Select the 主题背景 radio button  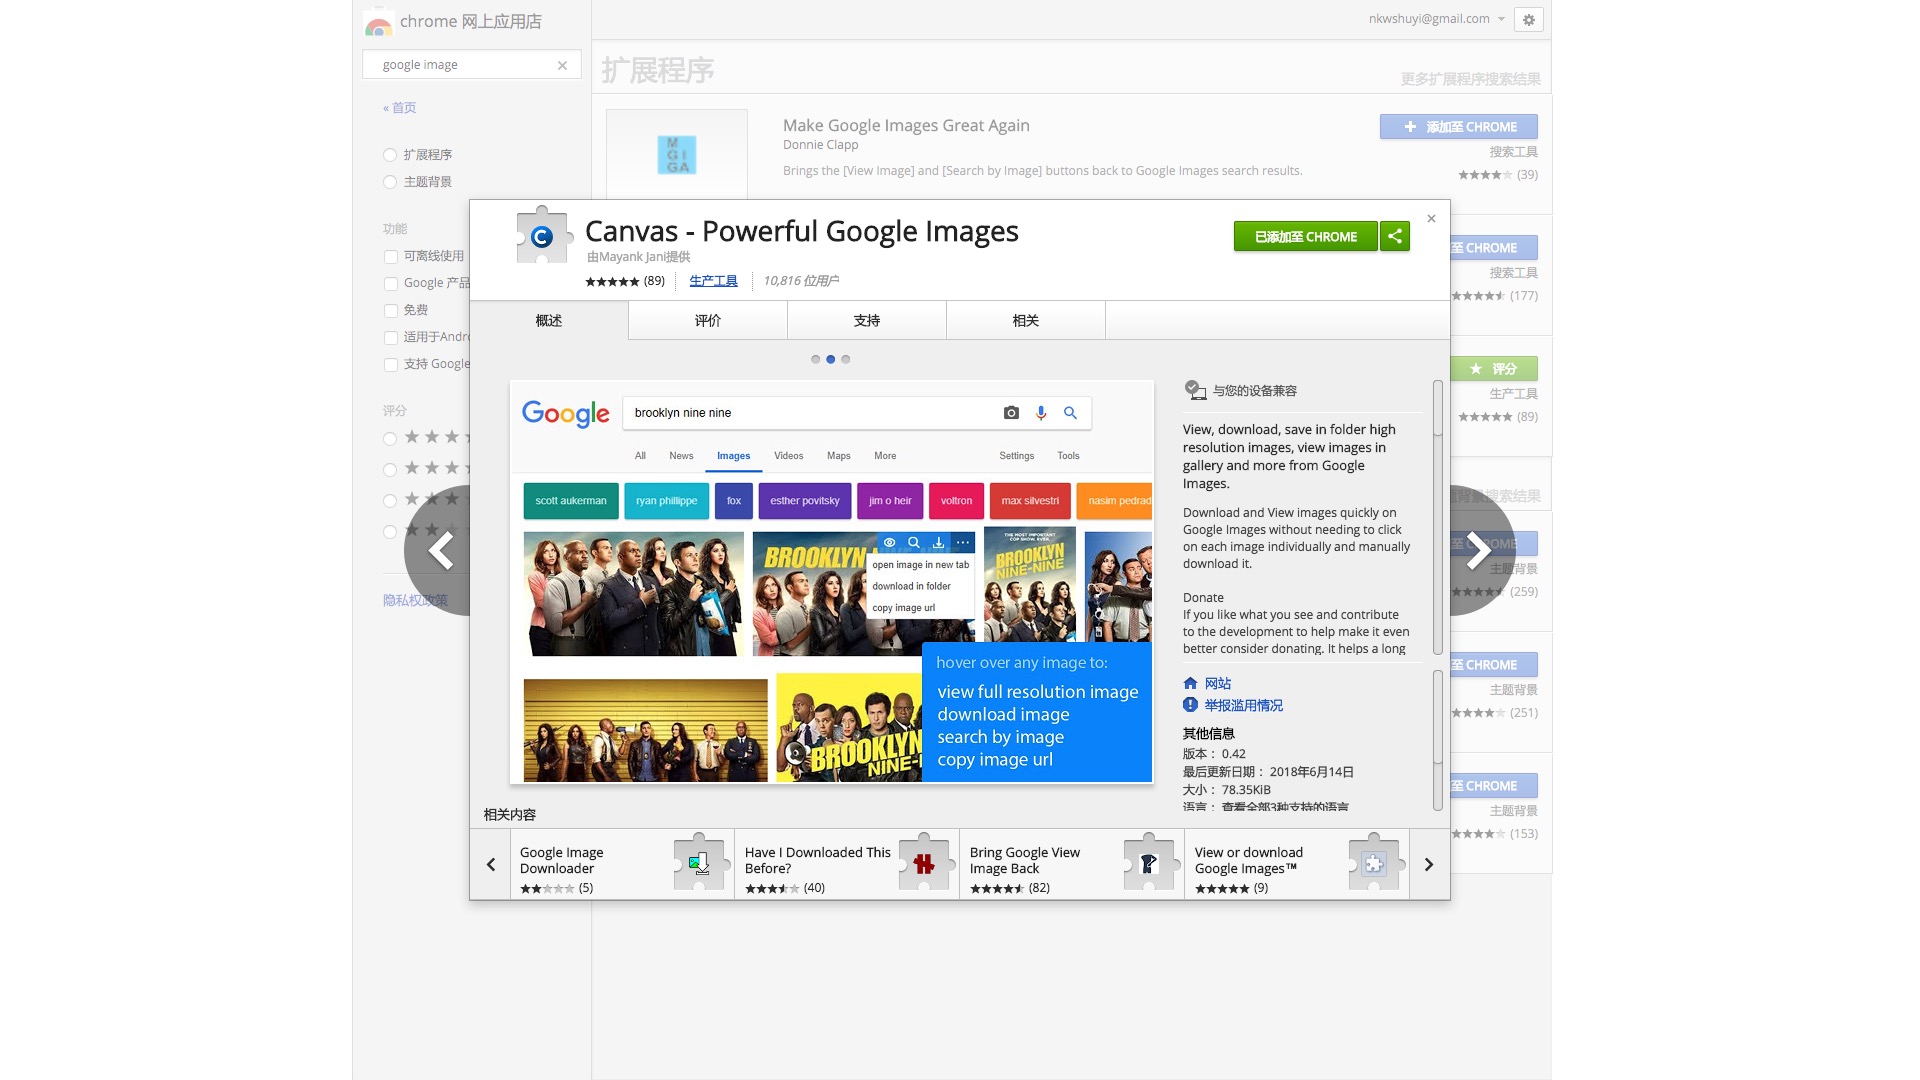pos(390,182)
